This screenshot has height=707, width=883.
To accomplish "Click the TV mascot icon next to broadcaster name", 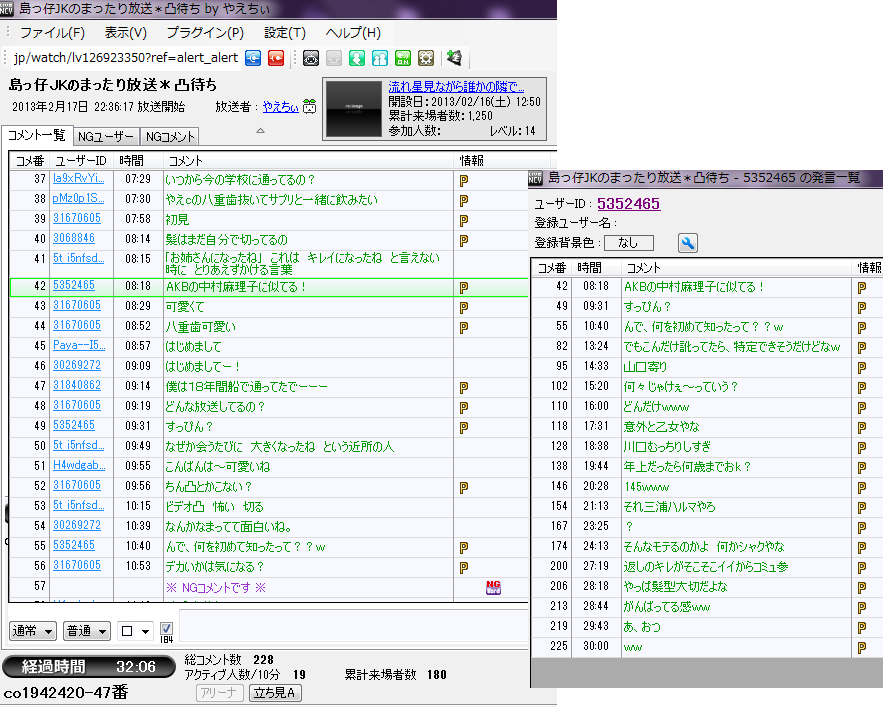I will (310, 106).
